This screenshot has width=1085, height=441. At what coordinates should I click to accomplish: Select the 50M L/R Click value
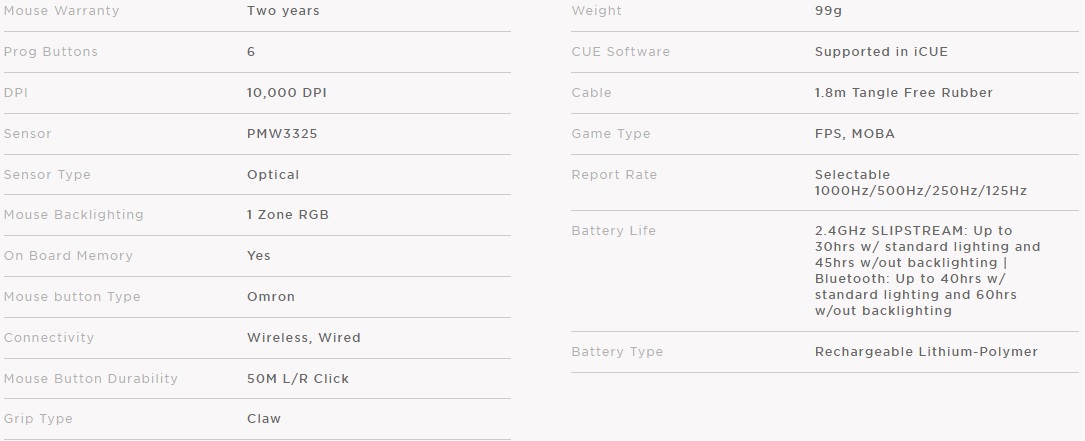pos(298,379)
